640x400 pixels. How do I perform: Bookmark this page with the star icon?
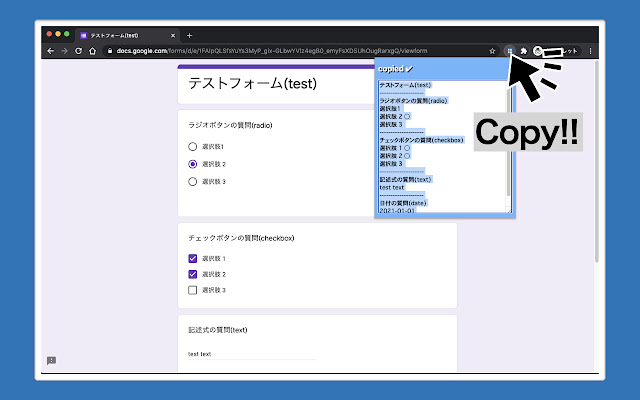[492, 51]
